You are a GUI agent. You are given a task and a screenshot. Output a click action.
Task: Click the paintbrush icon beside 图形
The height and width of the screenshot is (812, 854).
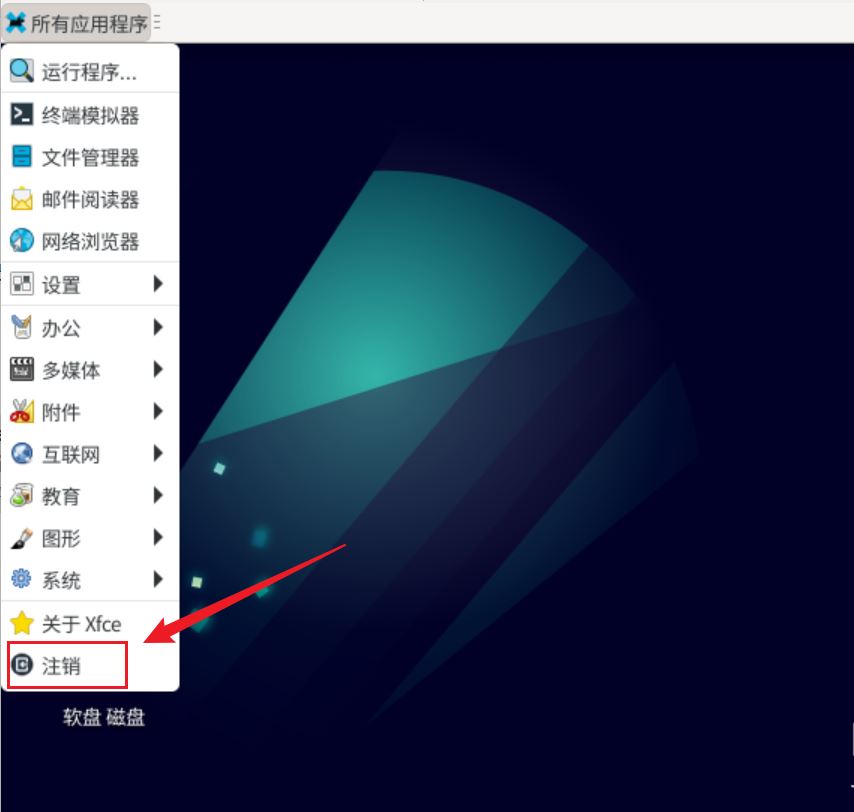pyautogui.click(x=22, y=538)
